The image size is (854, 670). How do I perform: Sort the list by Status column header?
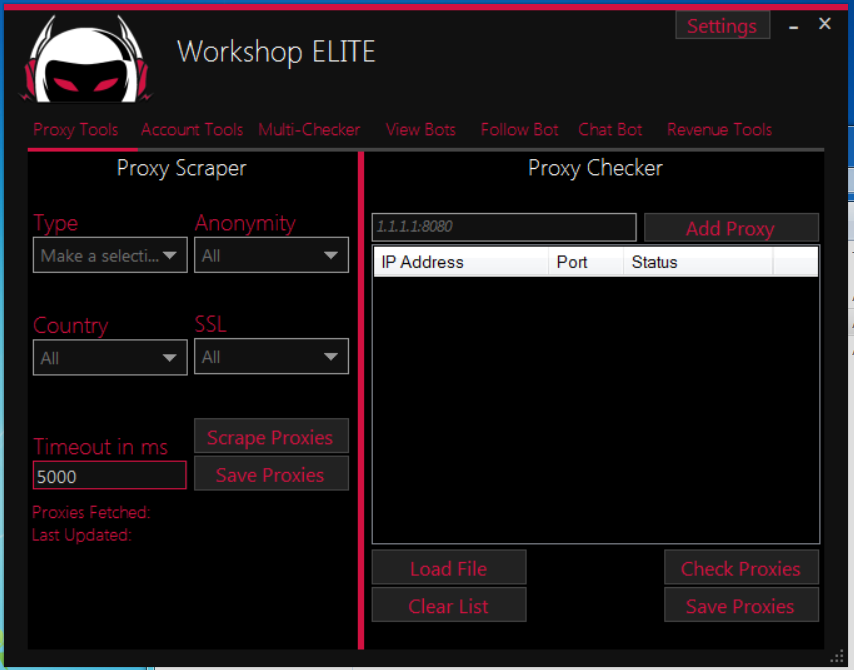(697, 262)
